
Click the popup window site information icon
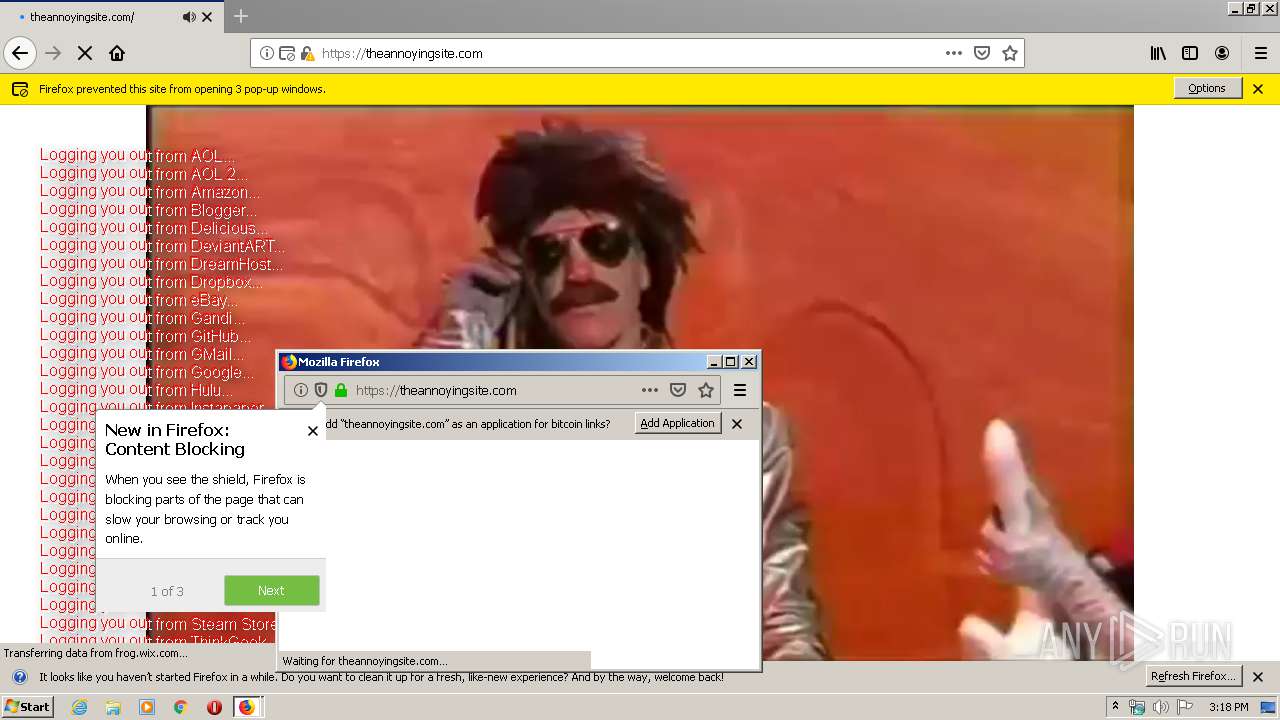(x=301, y=390)
